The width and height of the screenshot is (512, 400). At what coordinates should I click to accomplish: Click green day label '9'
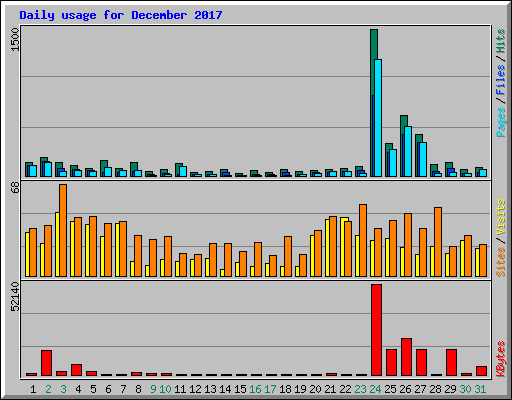click(x=153, y=389)
